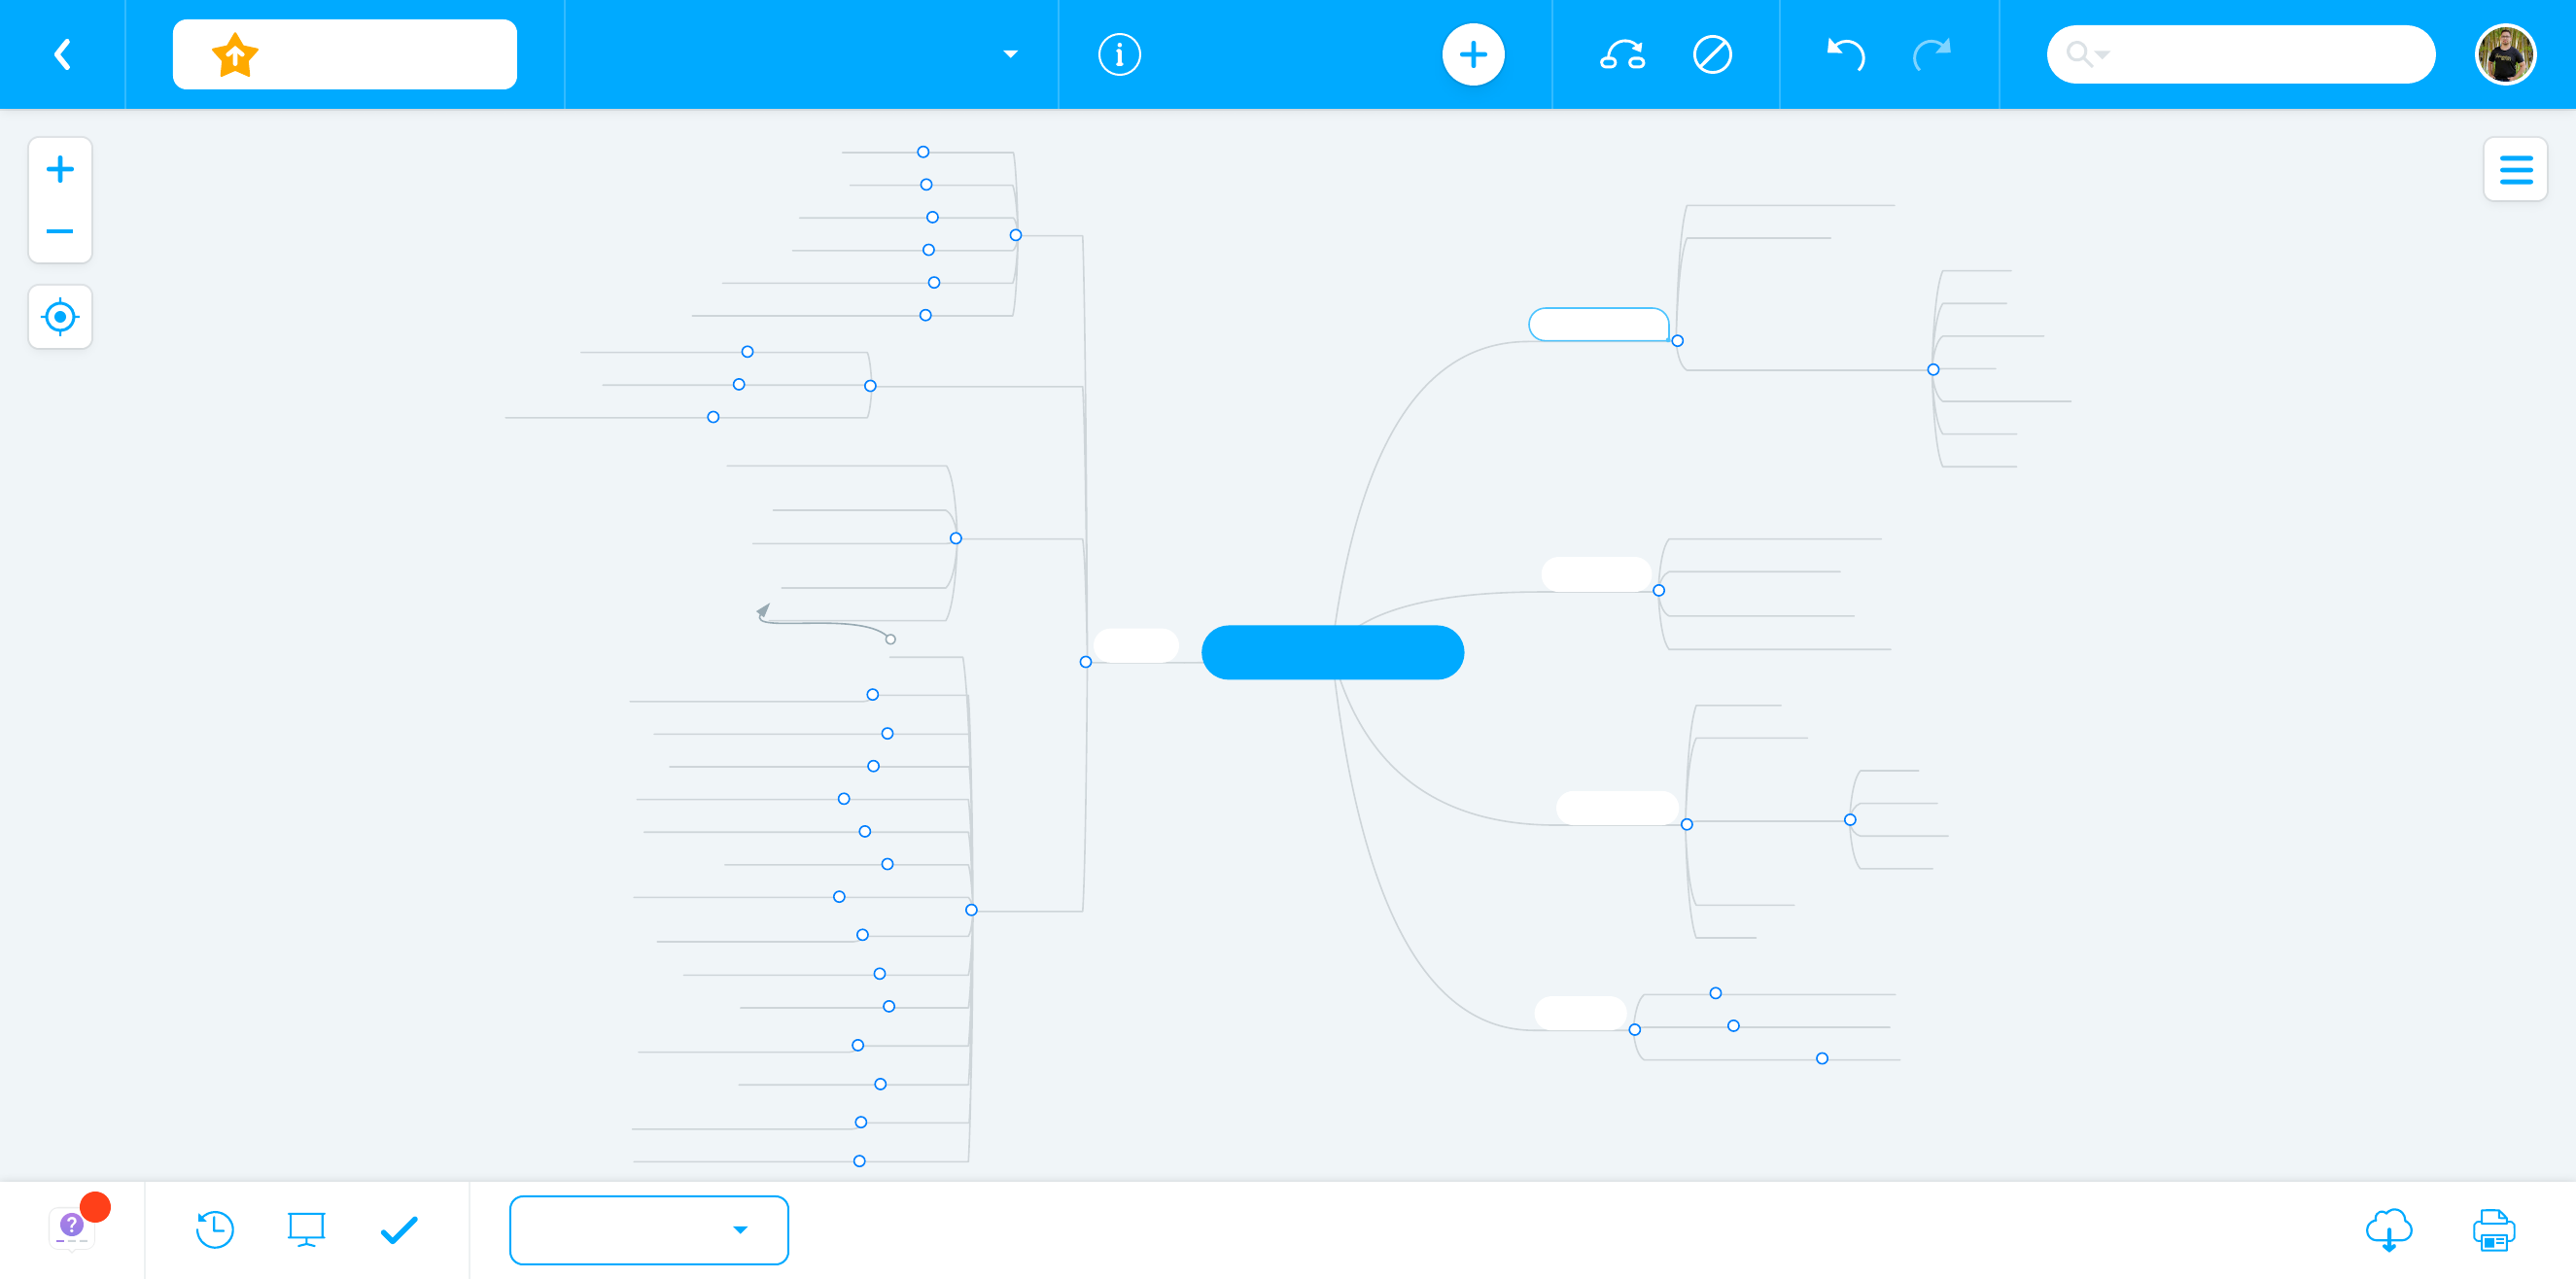Image resolution: width=2576 pixels, height=1279 pixels.
Task: Click the add topic plus button
Action: pos(1472,54)
